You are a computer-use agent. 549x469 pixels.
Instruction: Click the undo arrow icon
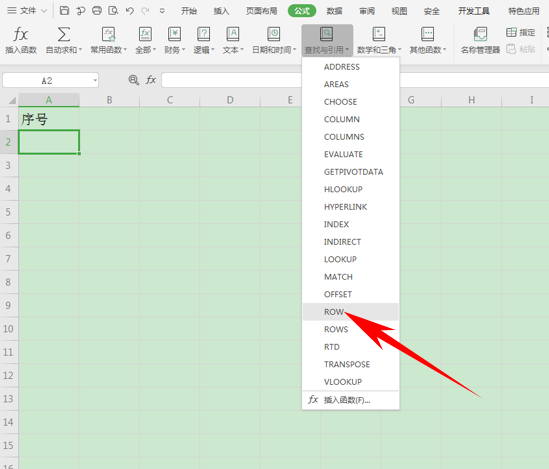click(130, 11)
